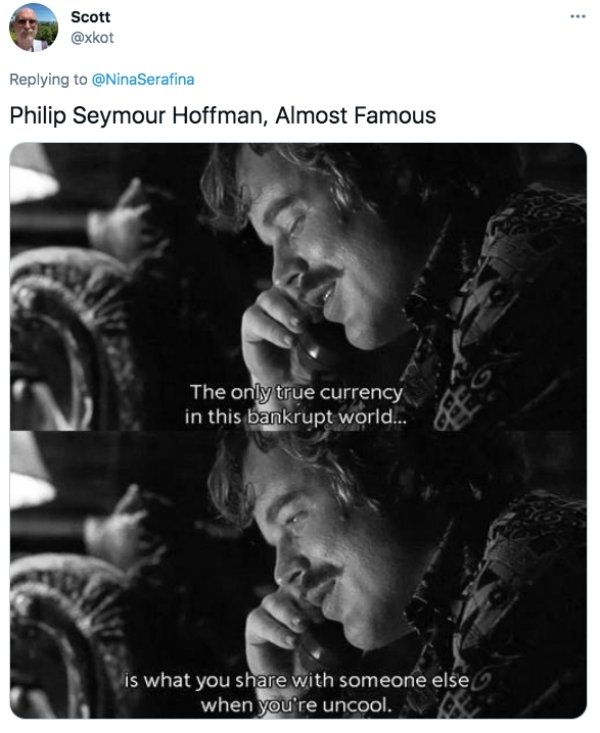The image size is (600, 733).
Task: Open Scott's profile avatar picture
Action: (33, 27)
